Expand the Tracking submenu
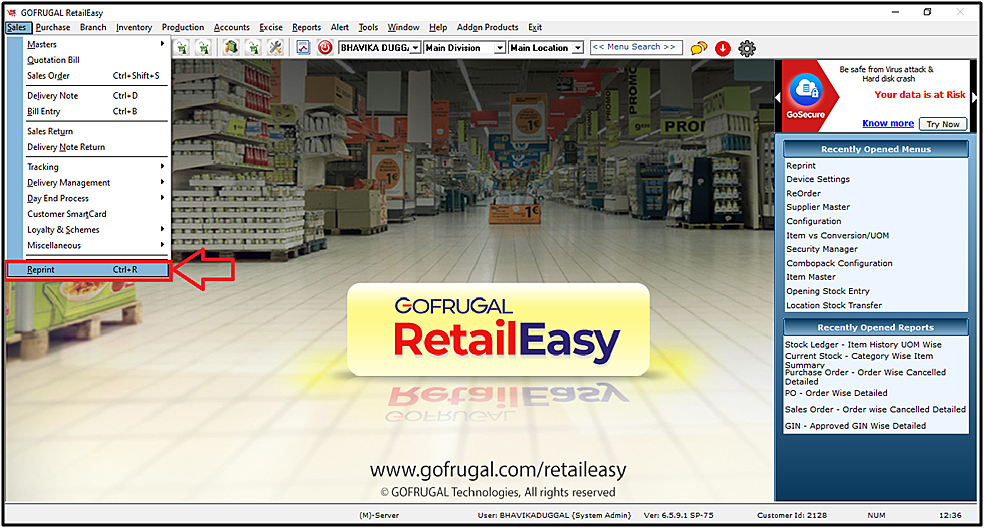984x528 pixels. pyautogui.click(x=96, y=166)
